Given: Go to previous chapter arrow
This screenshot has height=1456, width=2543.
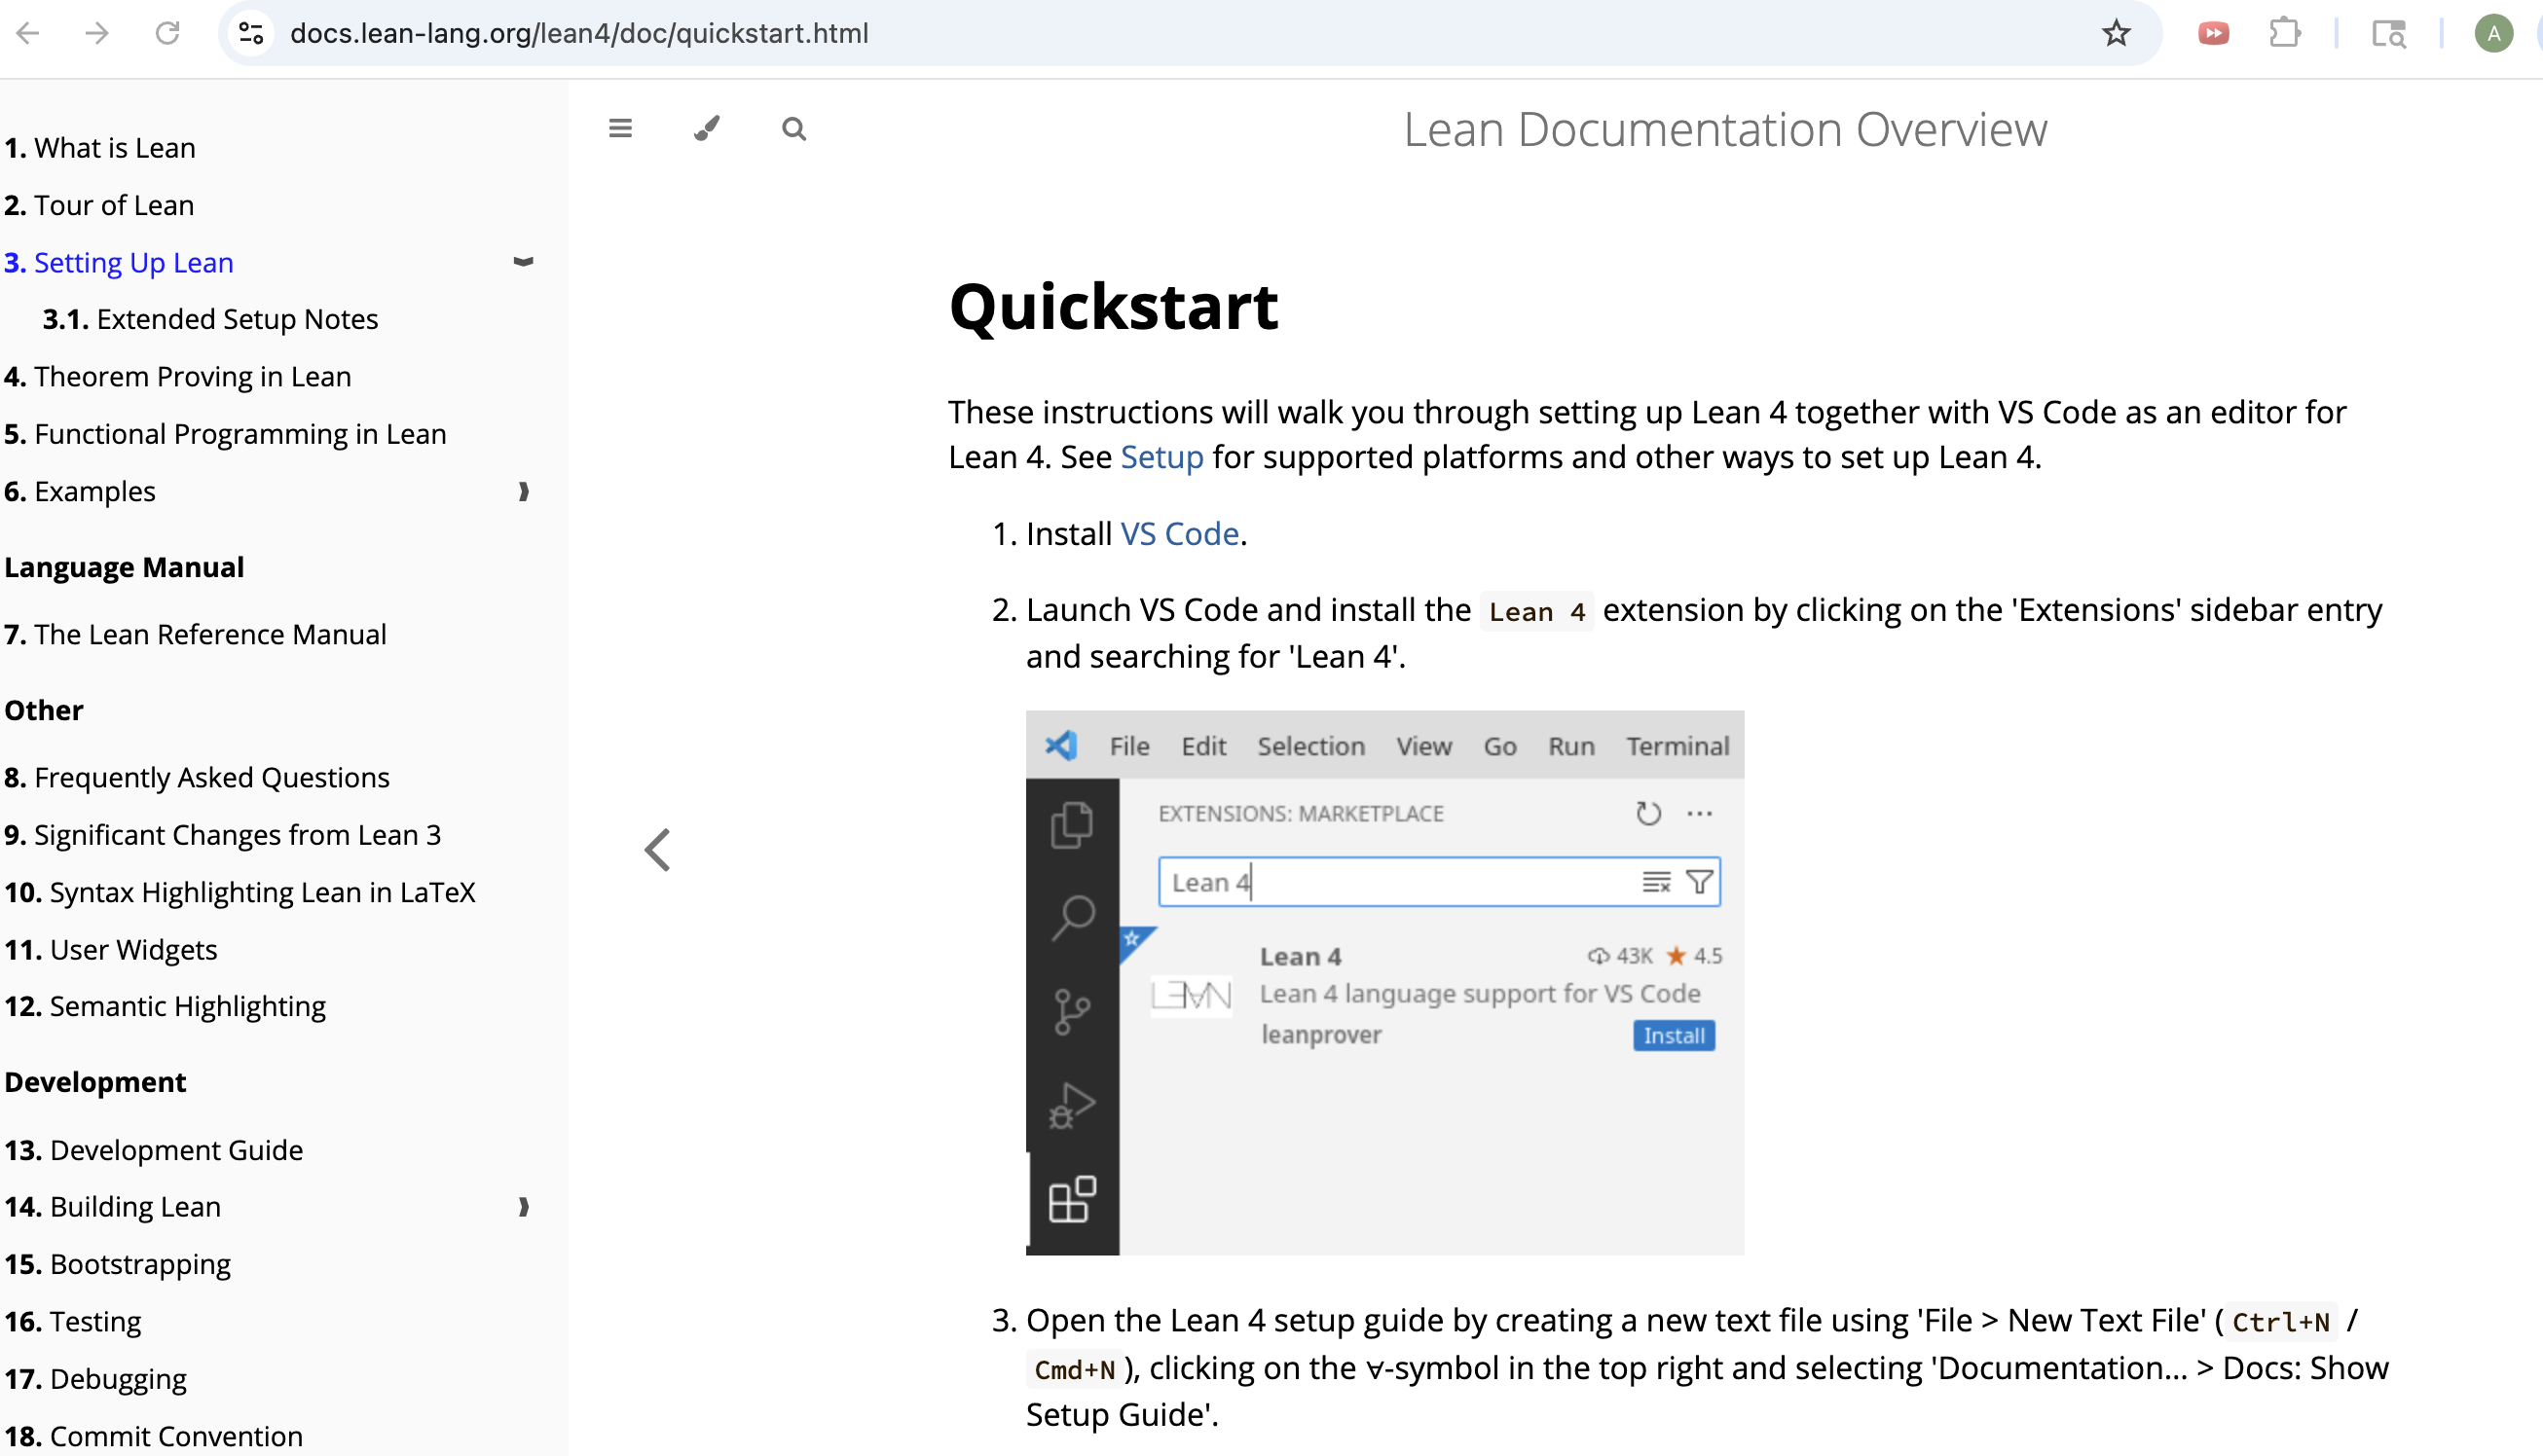Looking at the screenshot, I should pyautogui.click(x=658, y=851).
